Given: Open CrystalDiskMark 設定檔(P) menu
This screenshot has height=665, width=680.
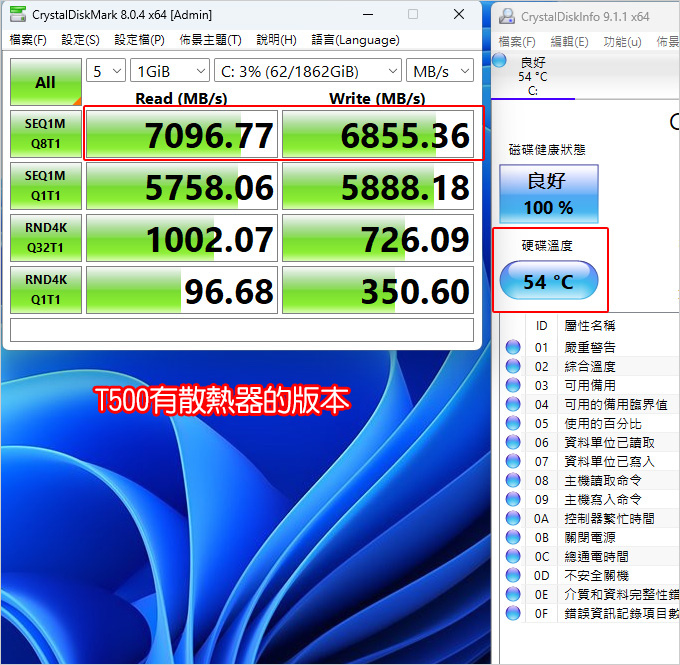Looking at the screenshot, I should (139, 40).
